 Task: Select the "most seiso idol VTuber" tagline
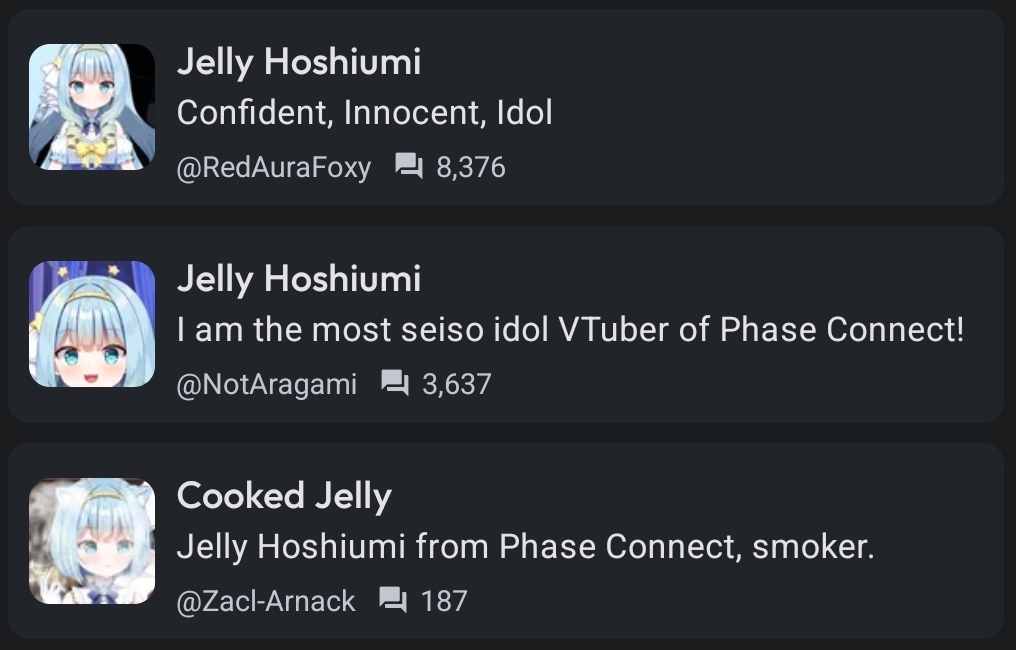[570, 330]
